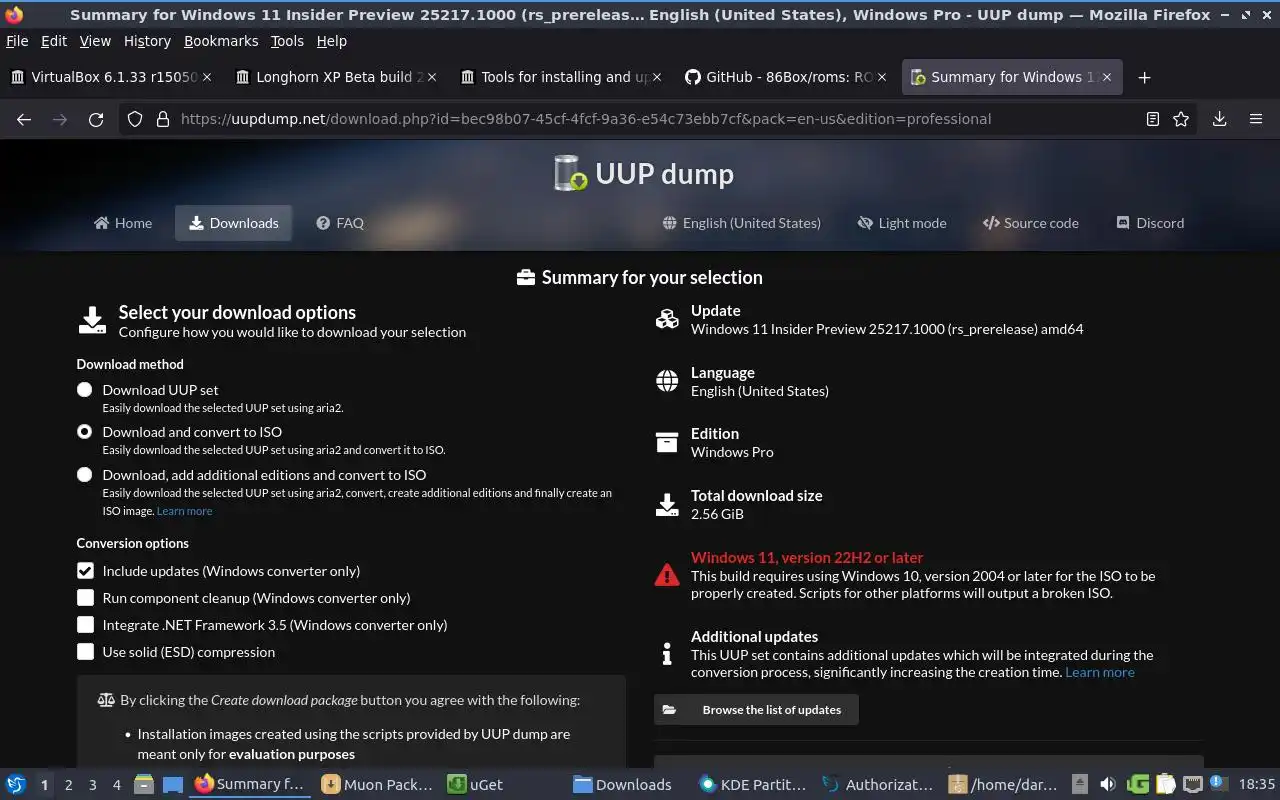The height and width of the screenshot is (800, 1280).
Task: Switch to Muon Package taskbar window
Action: [377, 784]
